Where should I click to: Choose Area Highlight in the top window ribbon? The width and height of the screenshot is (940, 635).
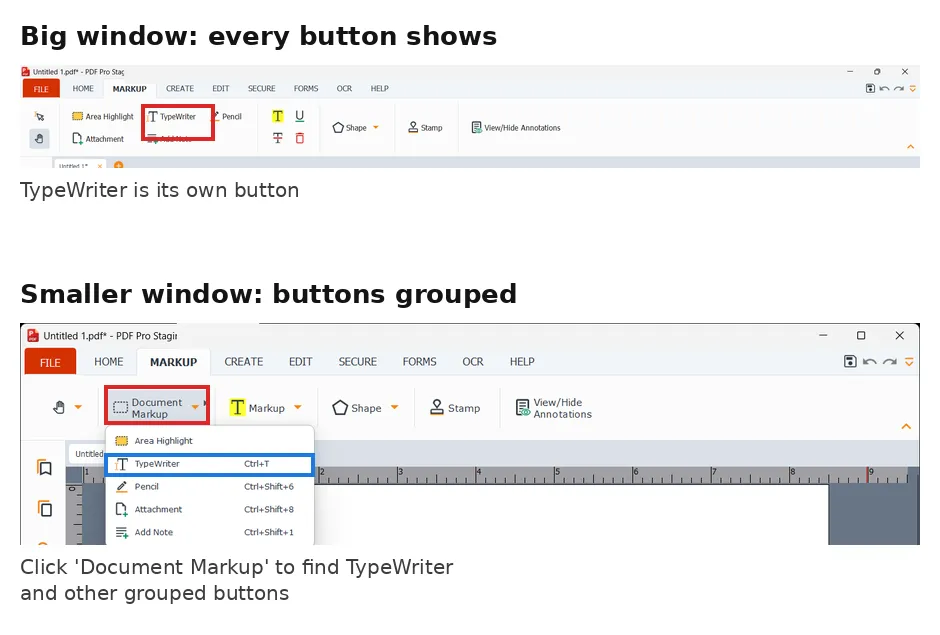point(103,116)
